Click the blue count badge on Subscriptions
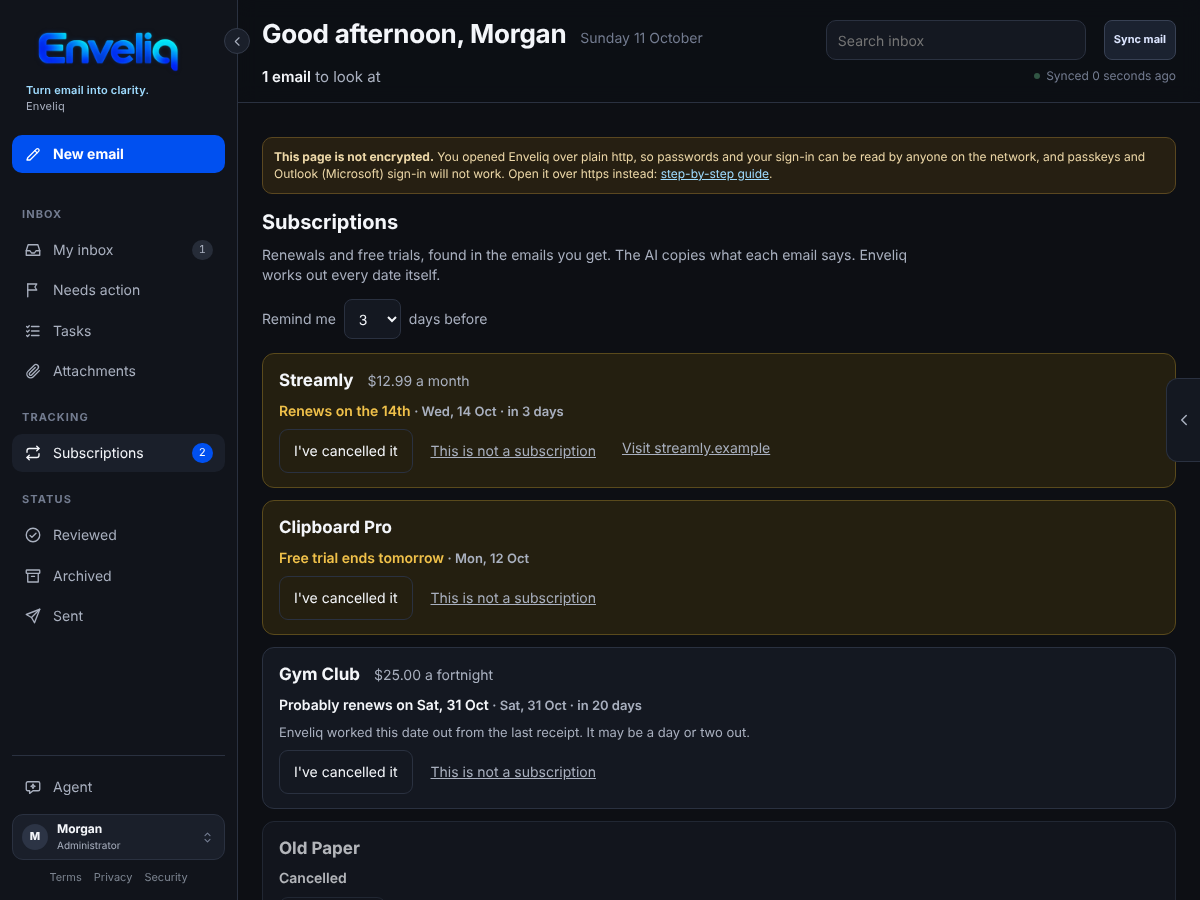1200x900 pixels. tap(202, 453)
